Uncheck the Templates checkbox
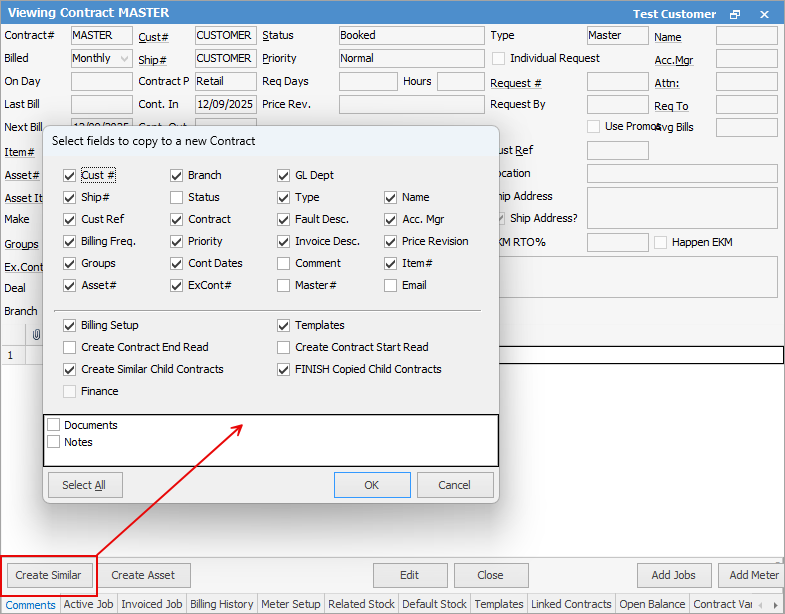785x614 pixels. pos(283,326)
